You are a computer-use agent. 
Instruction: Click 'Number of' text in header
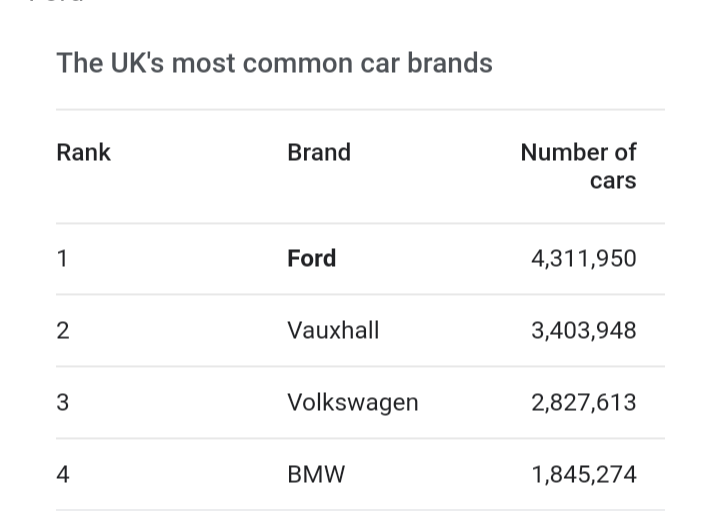(x=578, y=152)
